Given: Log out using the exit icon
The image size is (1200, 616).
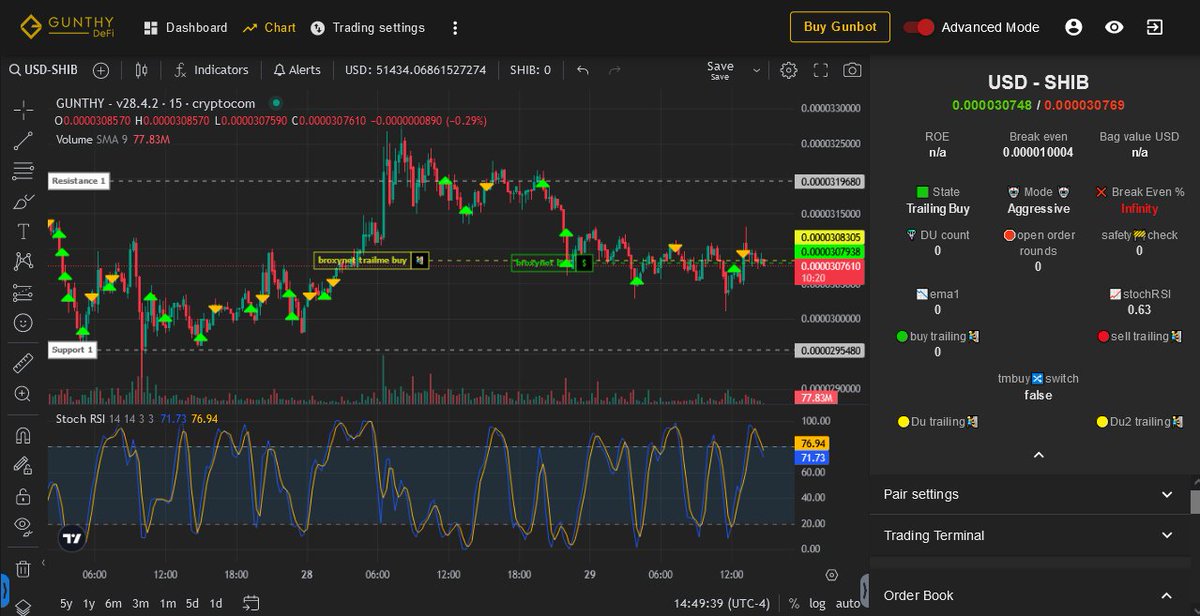Looking at the screenshot, I should 1155,27.
